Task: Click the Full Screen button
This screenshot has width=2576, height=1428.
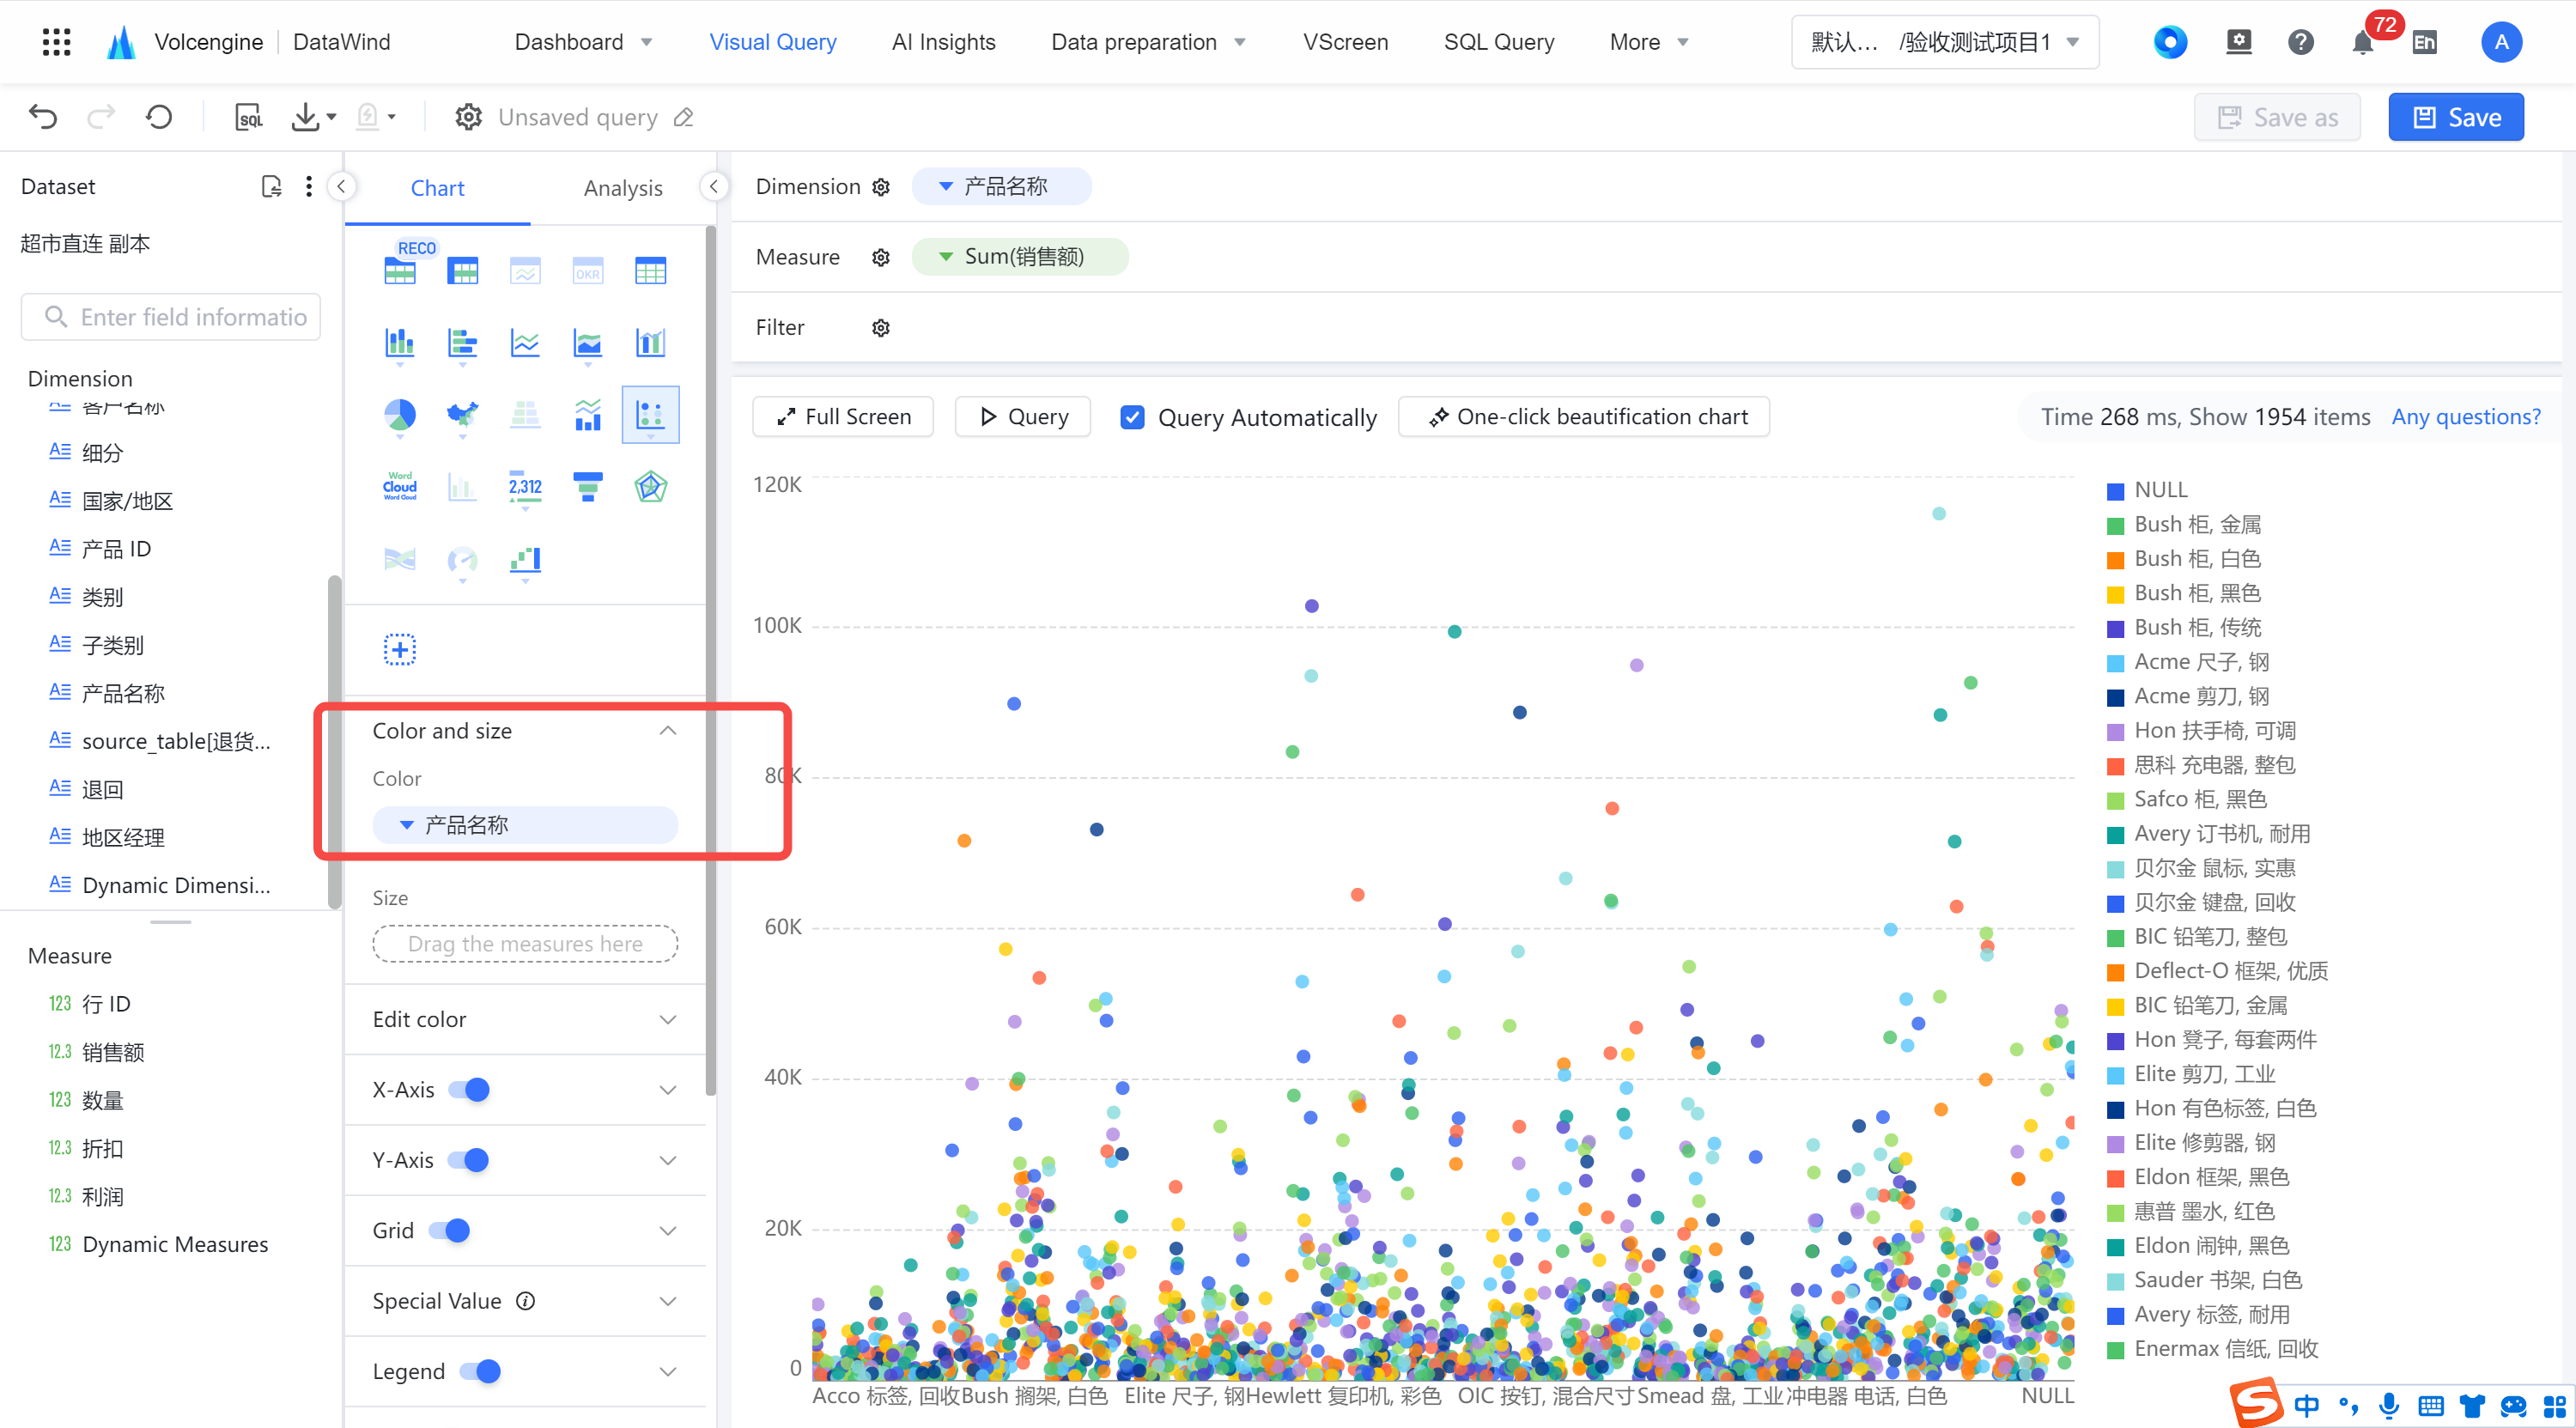Action: tap(843, 416)
